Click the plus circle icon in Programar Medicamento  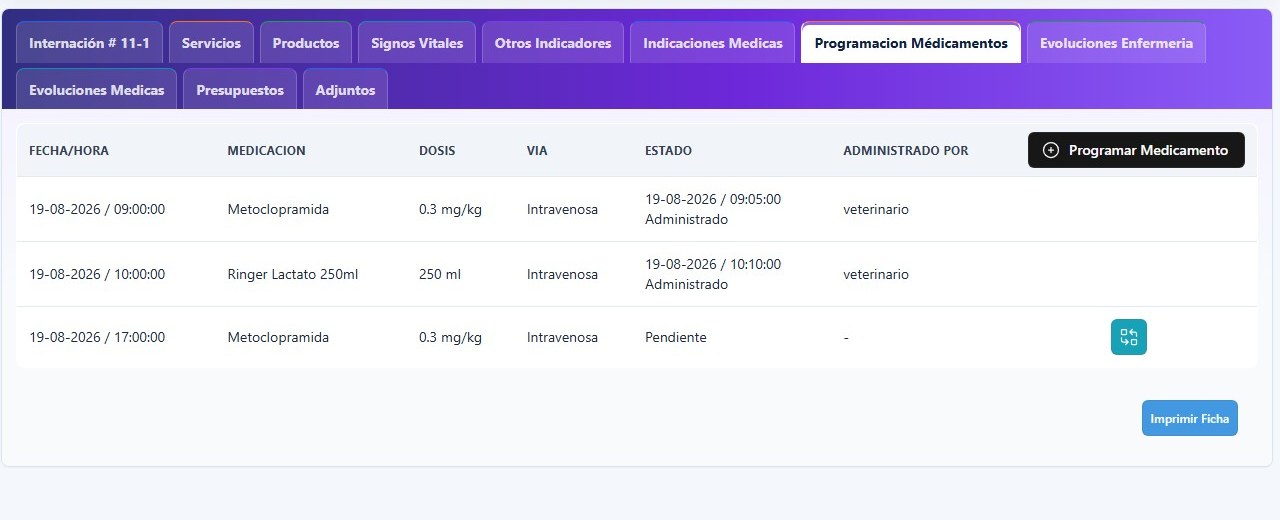point(1050,150)
